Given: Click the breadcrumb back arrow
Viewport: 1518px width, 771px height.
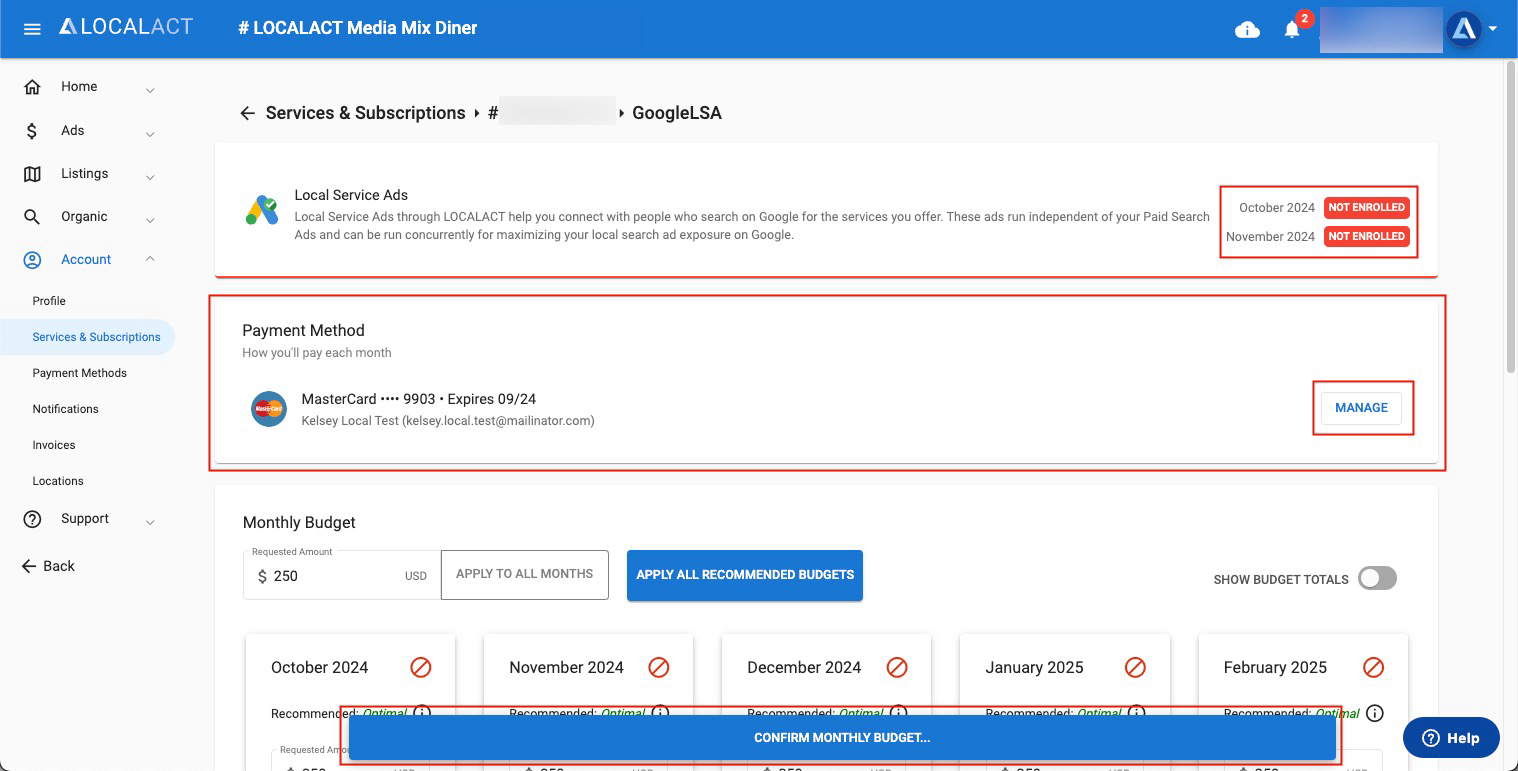Looking at the screenshot, I should 247,113.
